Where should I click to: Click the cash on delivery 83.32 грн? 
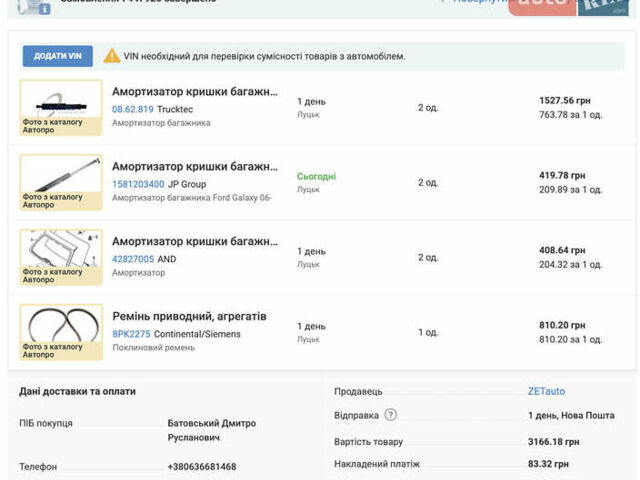pos(548,464)
